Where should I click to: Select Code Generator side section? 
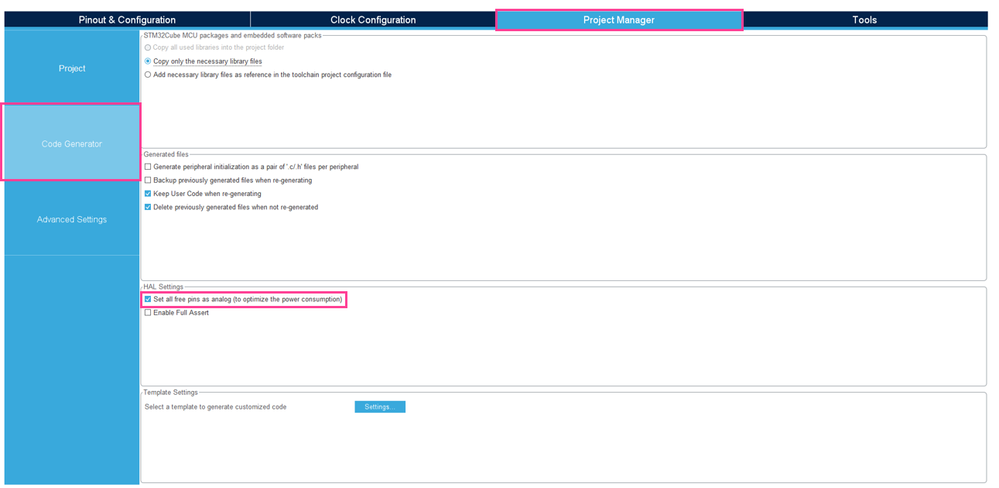[x=71, y=143]
